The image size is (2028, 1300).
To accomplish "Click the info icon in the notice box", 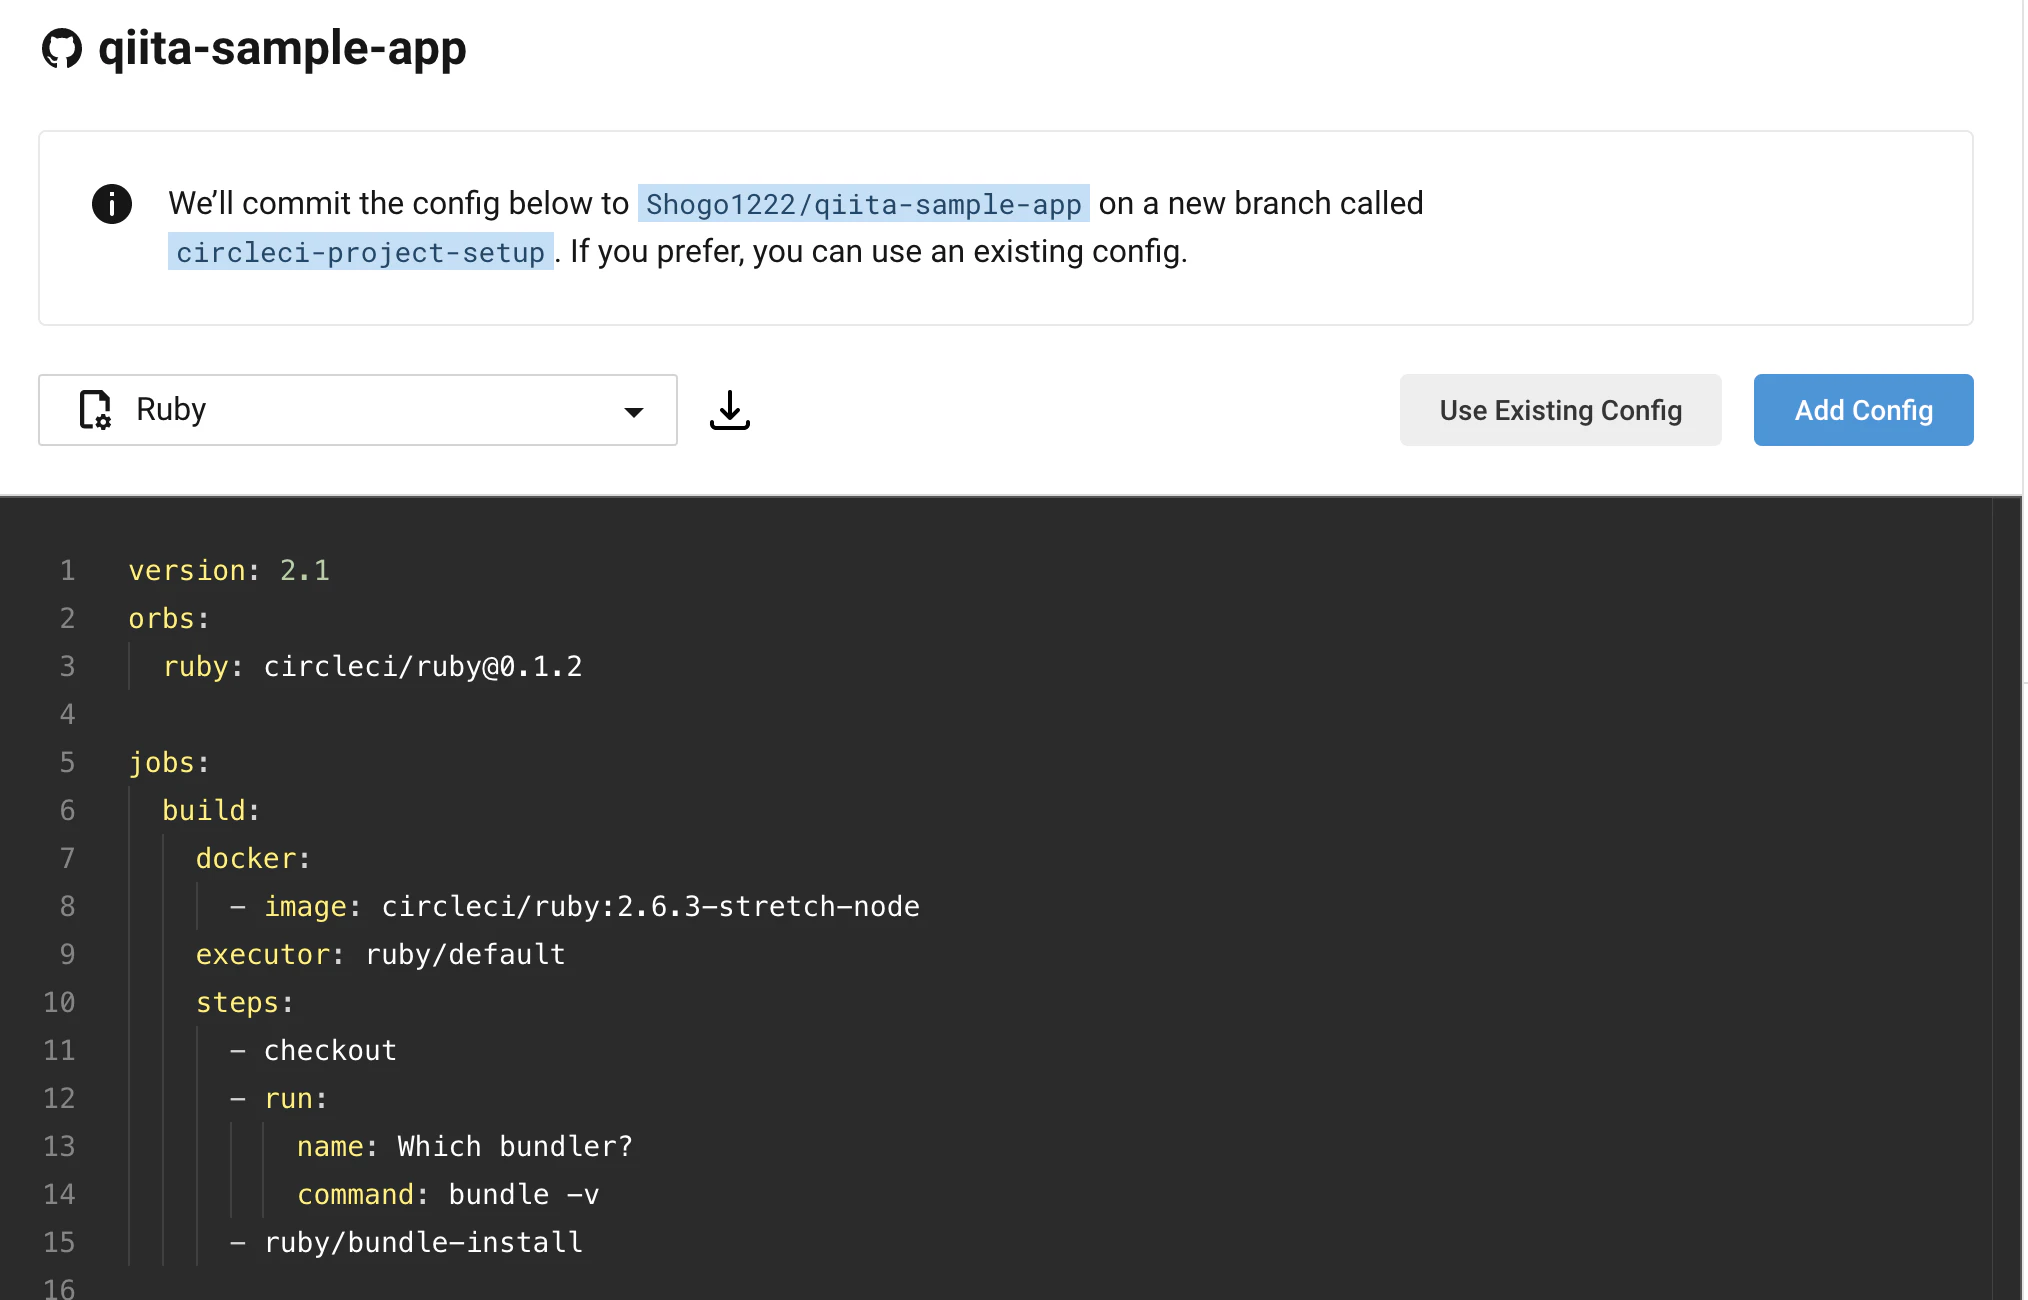I will (112, 204).
